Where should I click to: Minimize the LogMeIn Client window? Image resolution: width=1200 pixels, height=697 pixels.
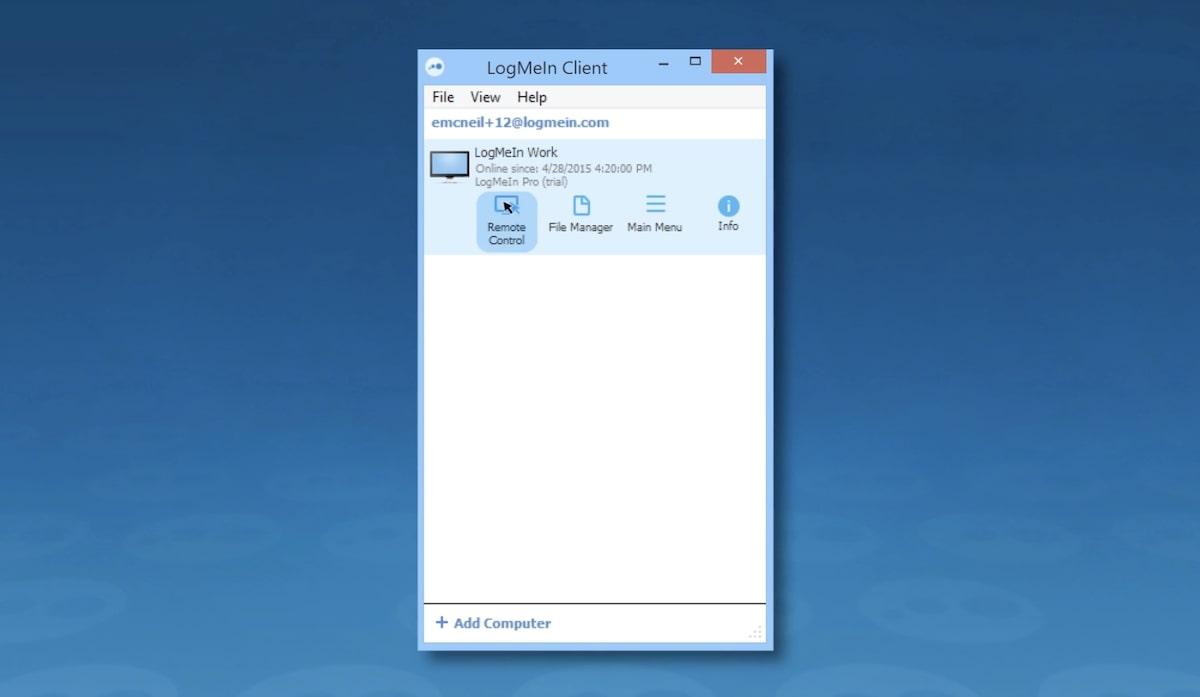click(664, 62)
